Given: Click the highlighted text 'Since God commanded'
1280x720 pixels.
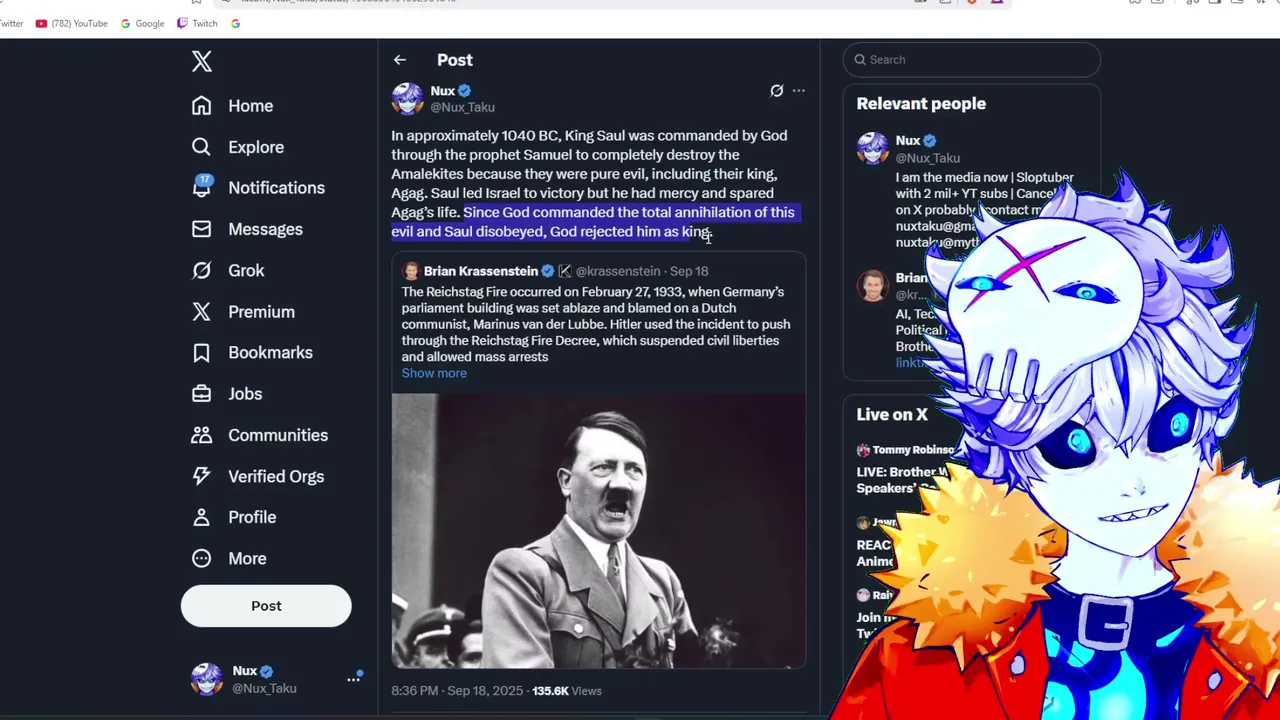Looking at the screenshot, I should [539, 212].
